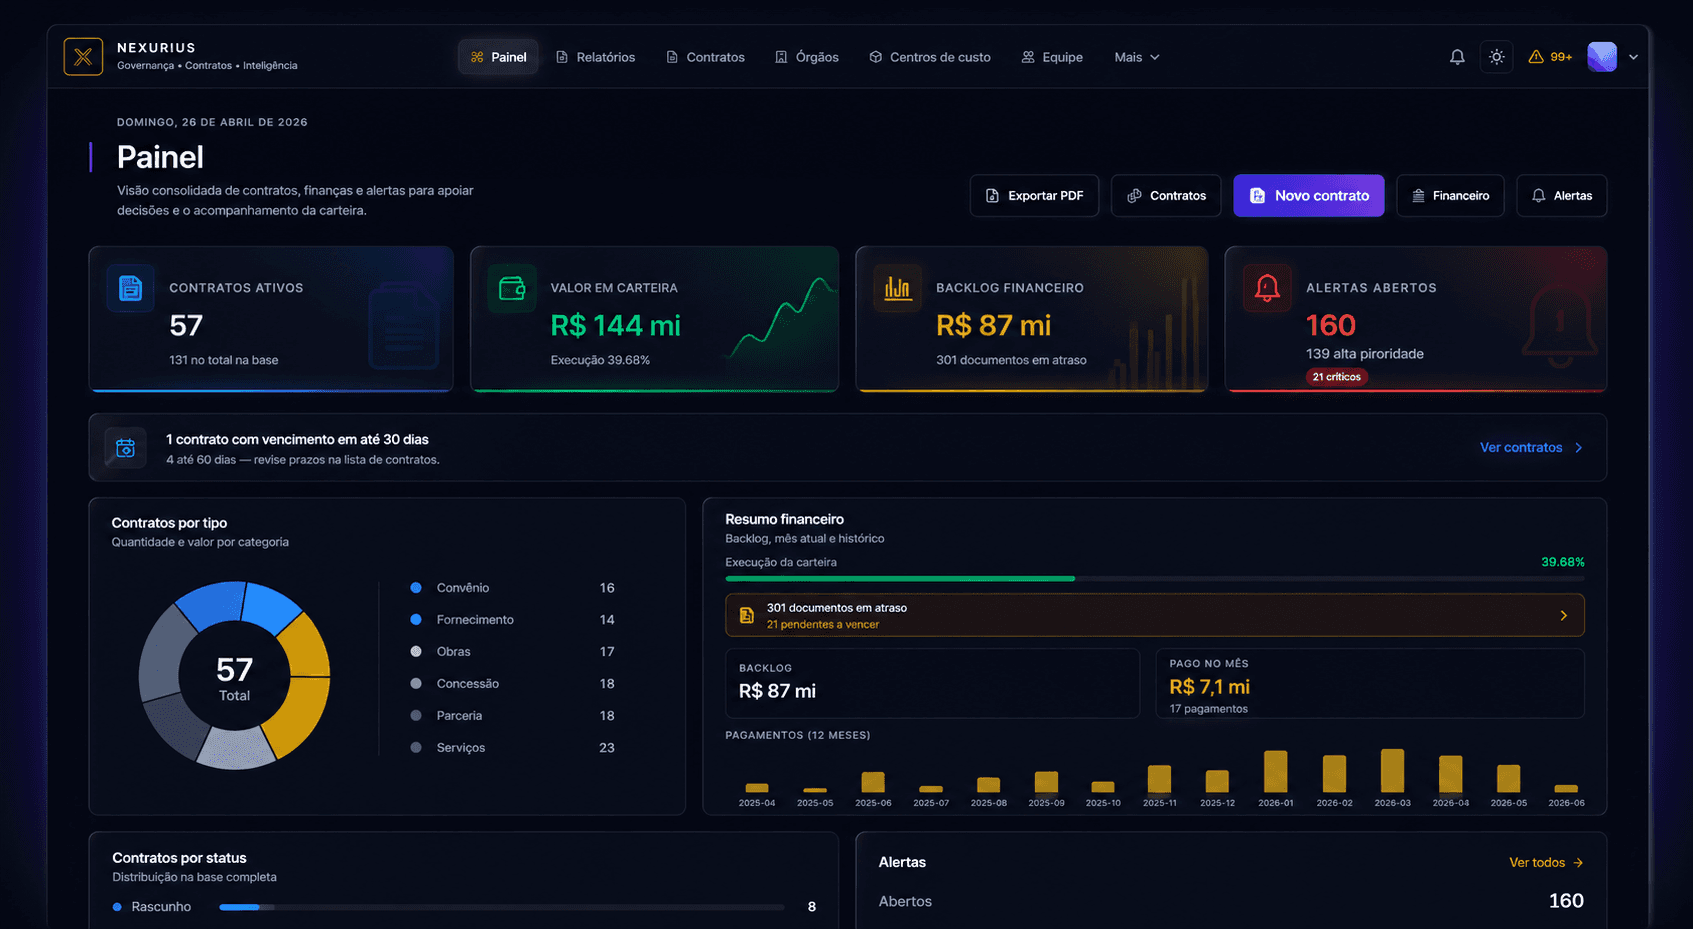Image resolution: width=1693 pixels, height=929 pixels.
Task: Expand the 301 documentos em atraso banner
Action: [1154, 615]
